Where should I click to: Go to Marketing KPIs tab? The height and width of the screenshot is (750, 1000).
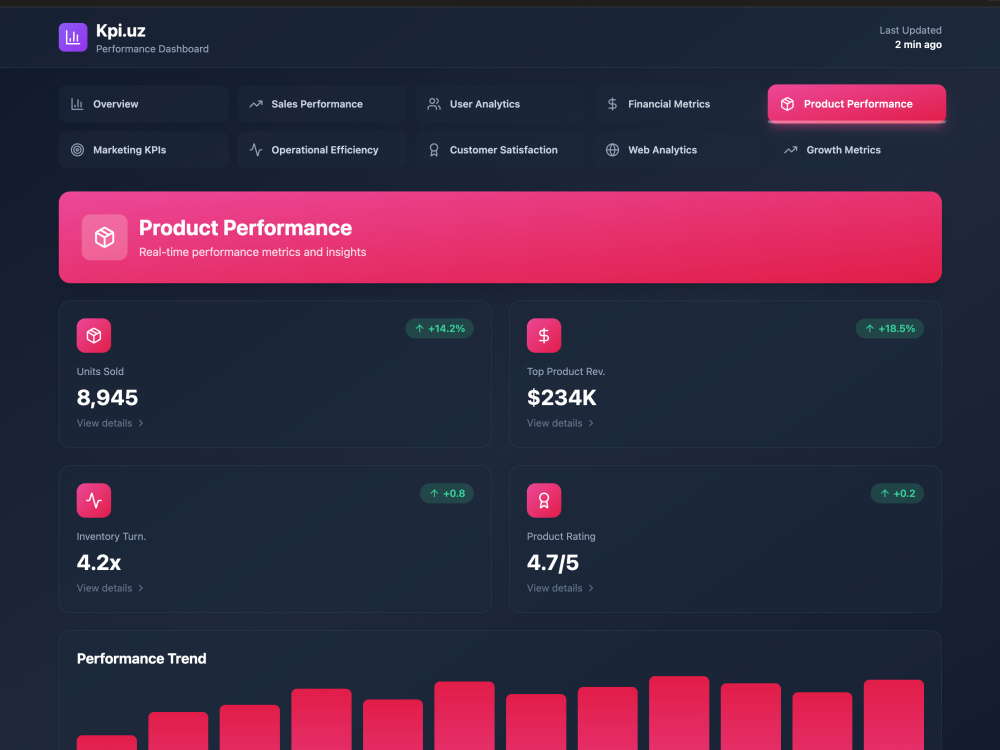[143, 150]
